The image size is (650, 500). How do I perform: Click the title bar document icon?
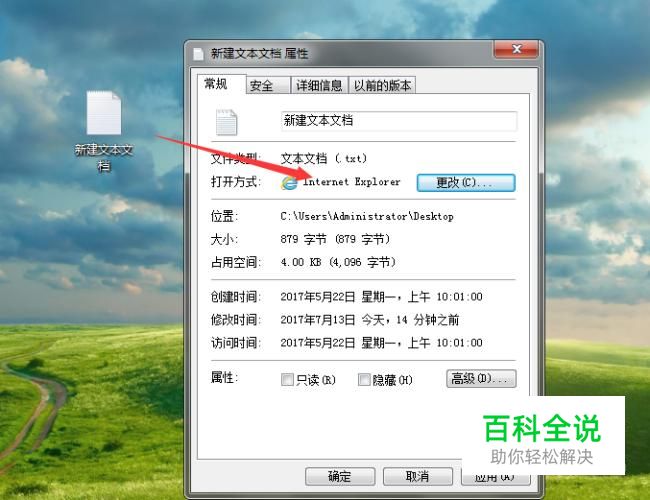(x=198, y=54)
